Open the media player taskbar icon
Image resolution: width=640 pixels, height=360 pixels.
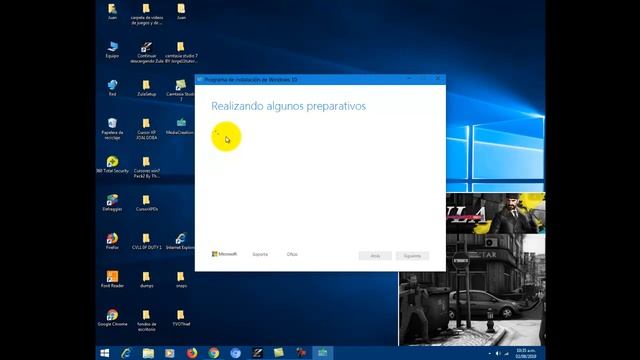point(170,353)
